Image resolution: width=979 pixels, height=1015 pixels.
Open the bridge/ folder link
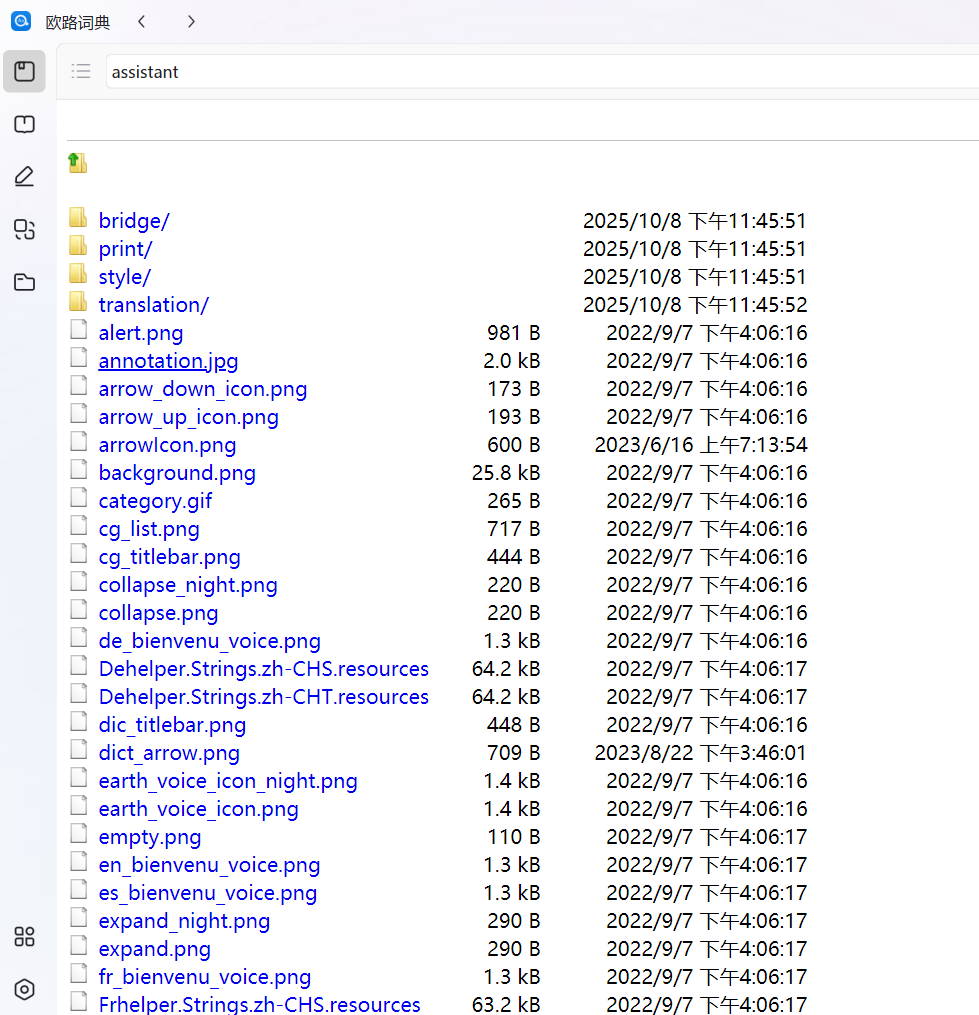134,221
